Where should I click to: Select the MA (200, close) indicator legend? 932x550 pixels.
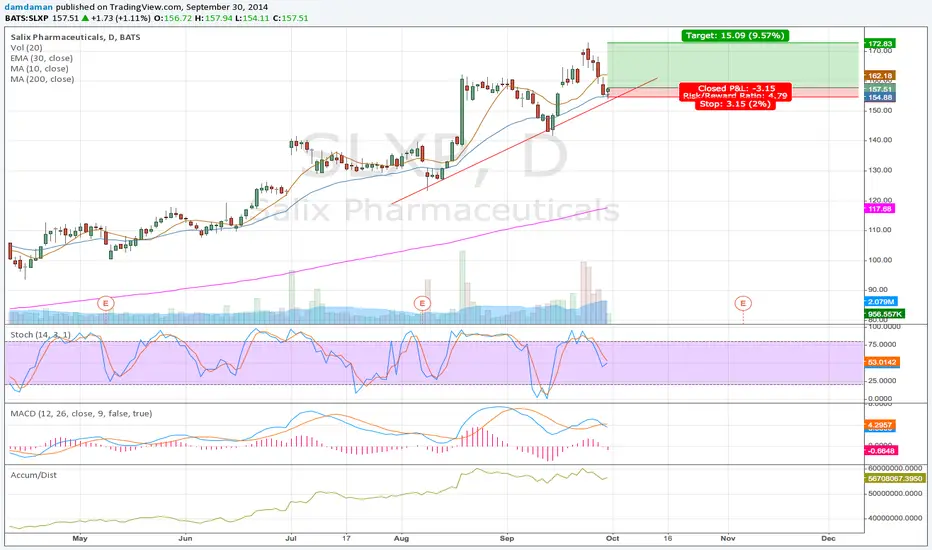point(42,79)
